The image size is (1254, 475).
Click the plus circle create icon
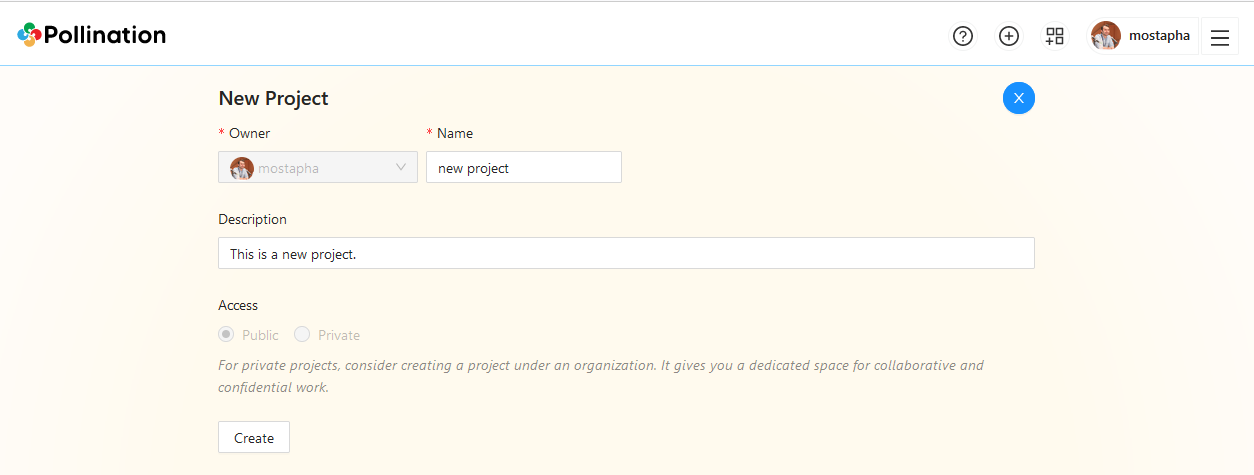point(1009,37)
